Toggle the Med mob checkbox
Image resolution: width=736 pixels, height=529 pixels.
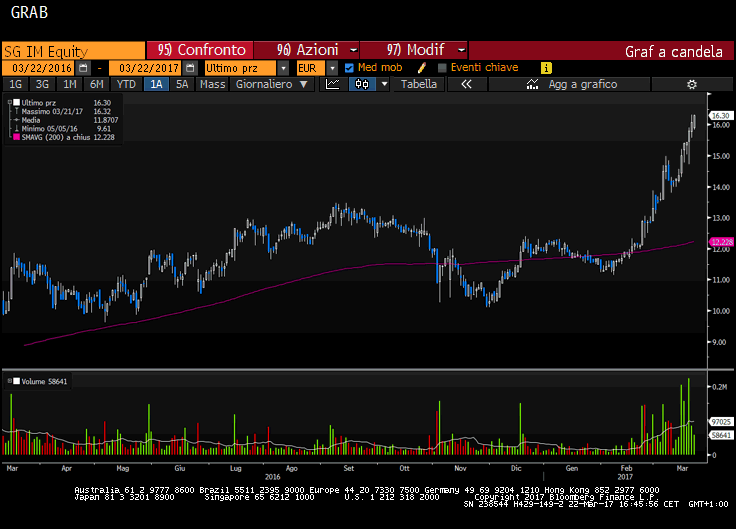(x=349, y=67)
